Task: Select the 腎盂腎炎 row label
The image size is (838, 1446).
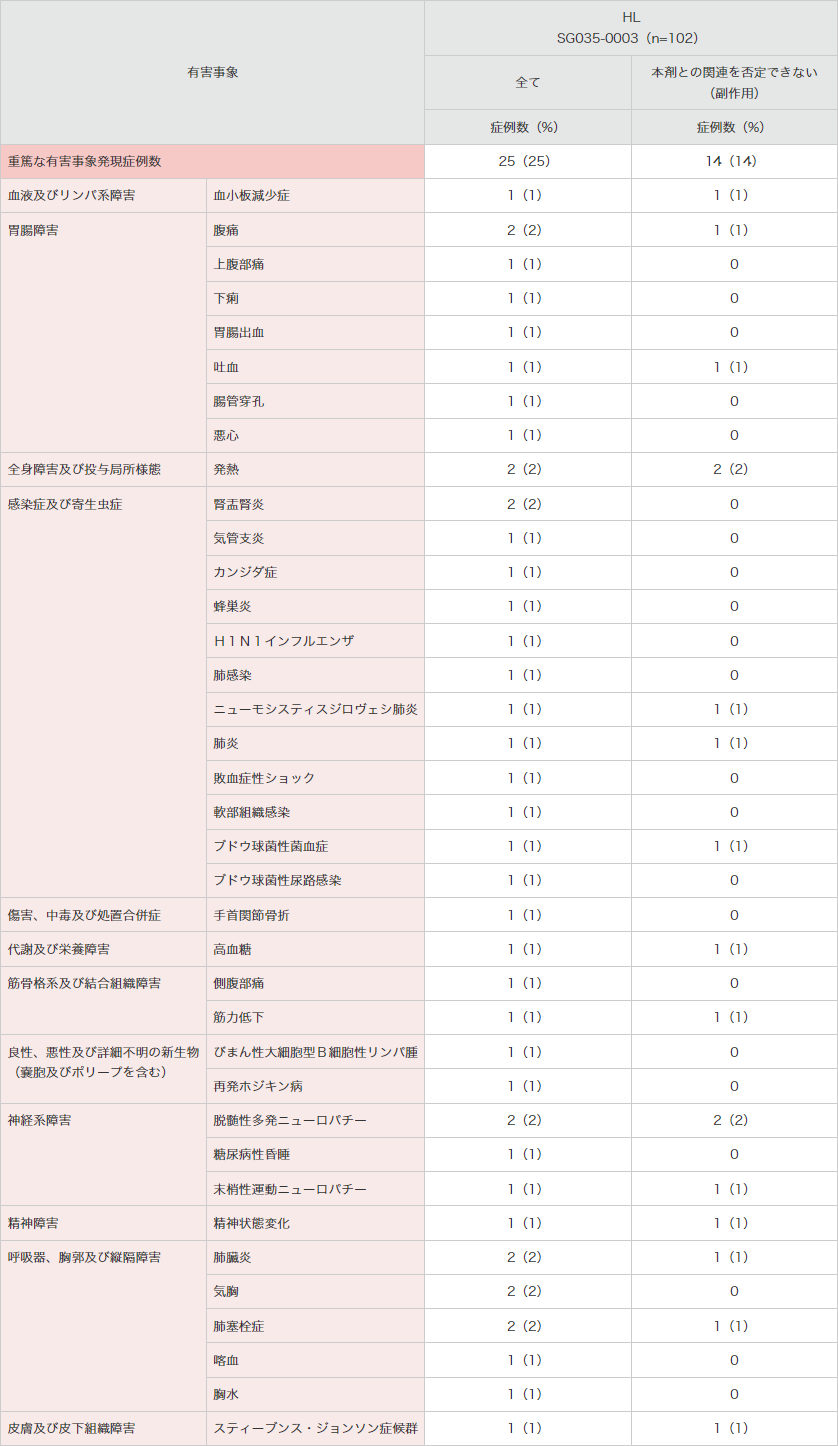Action: 315,504
